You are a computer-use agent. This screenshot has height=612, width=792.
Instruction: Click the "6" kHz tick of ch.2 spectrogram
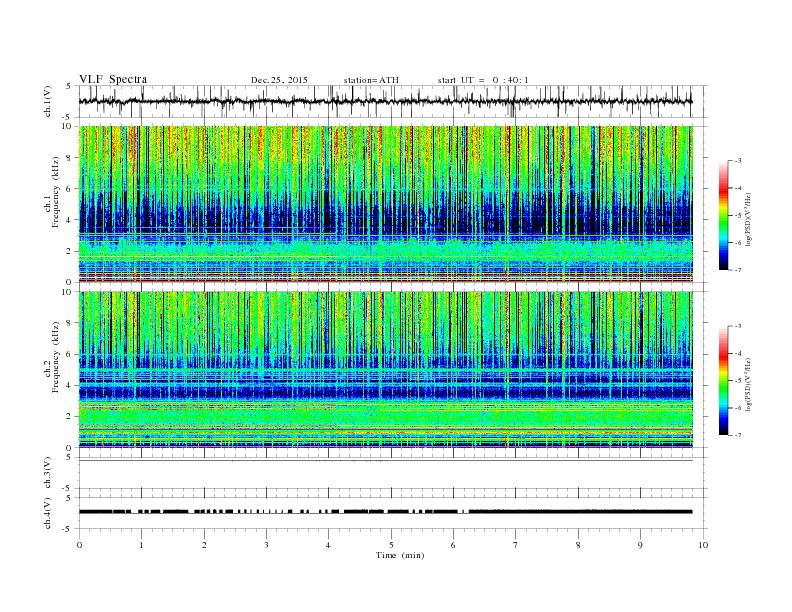69,354
